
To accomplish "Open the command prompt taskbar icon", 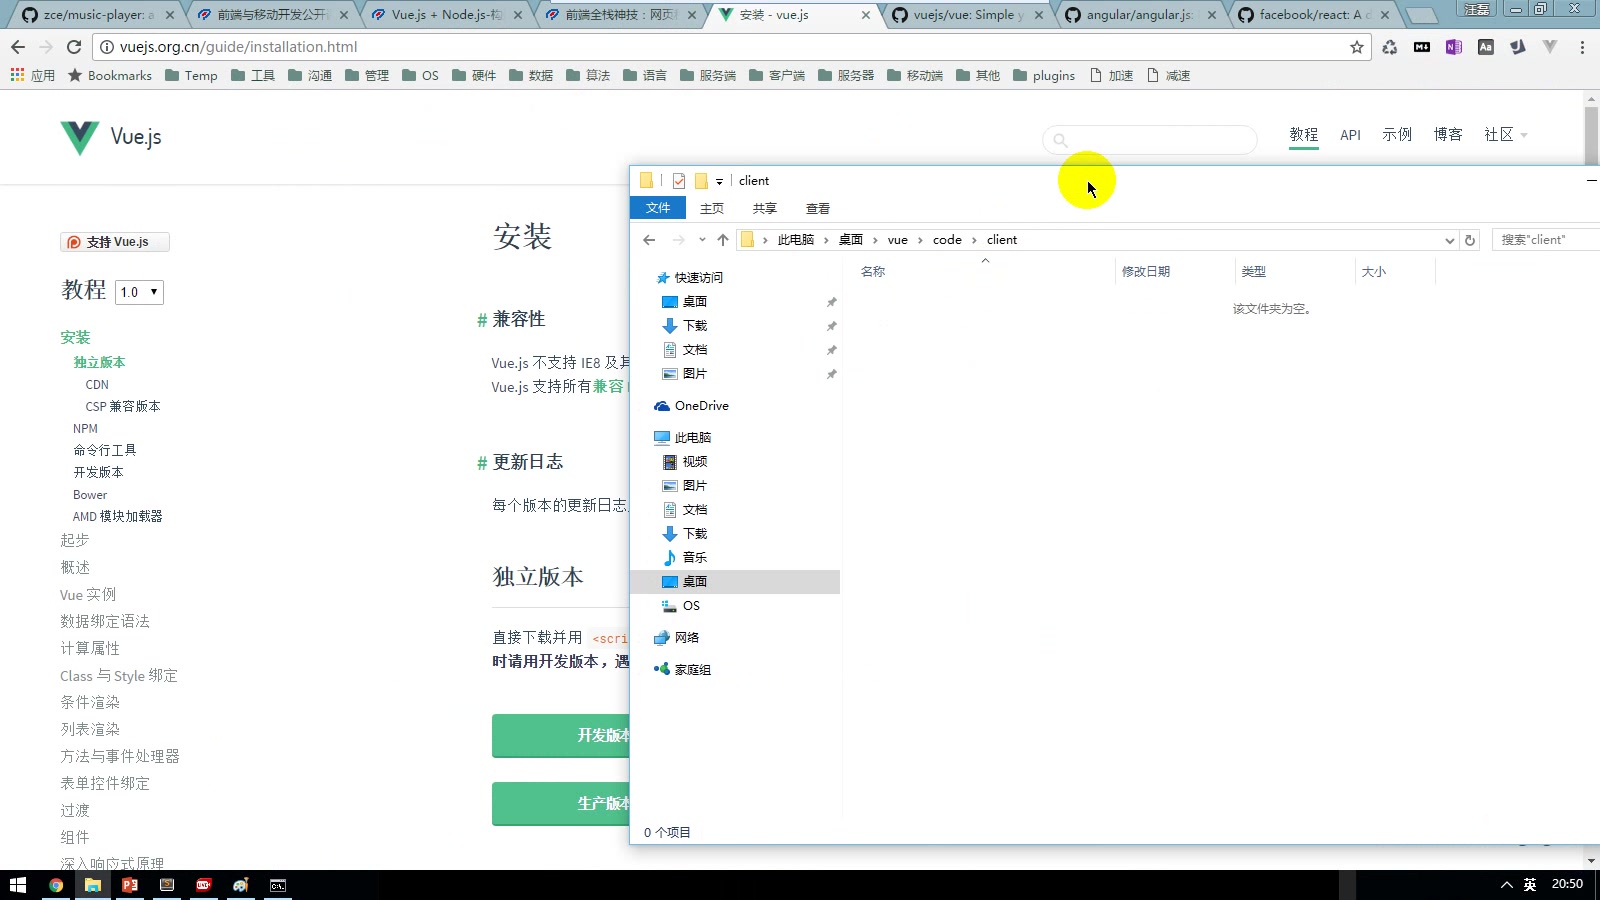I will point(278,885).
